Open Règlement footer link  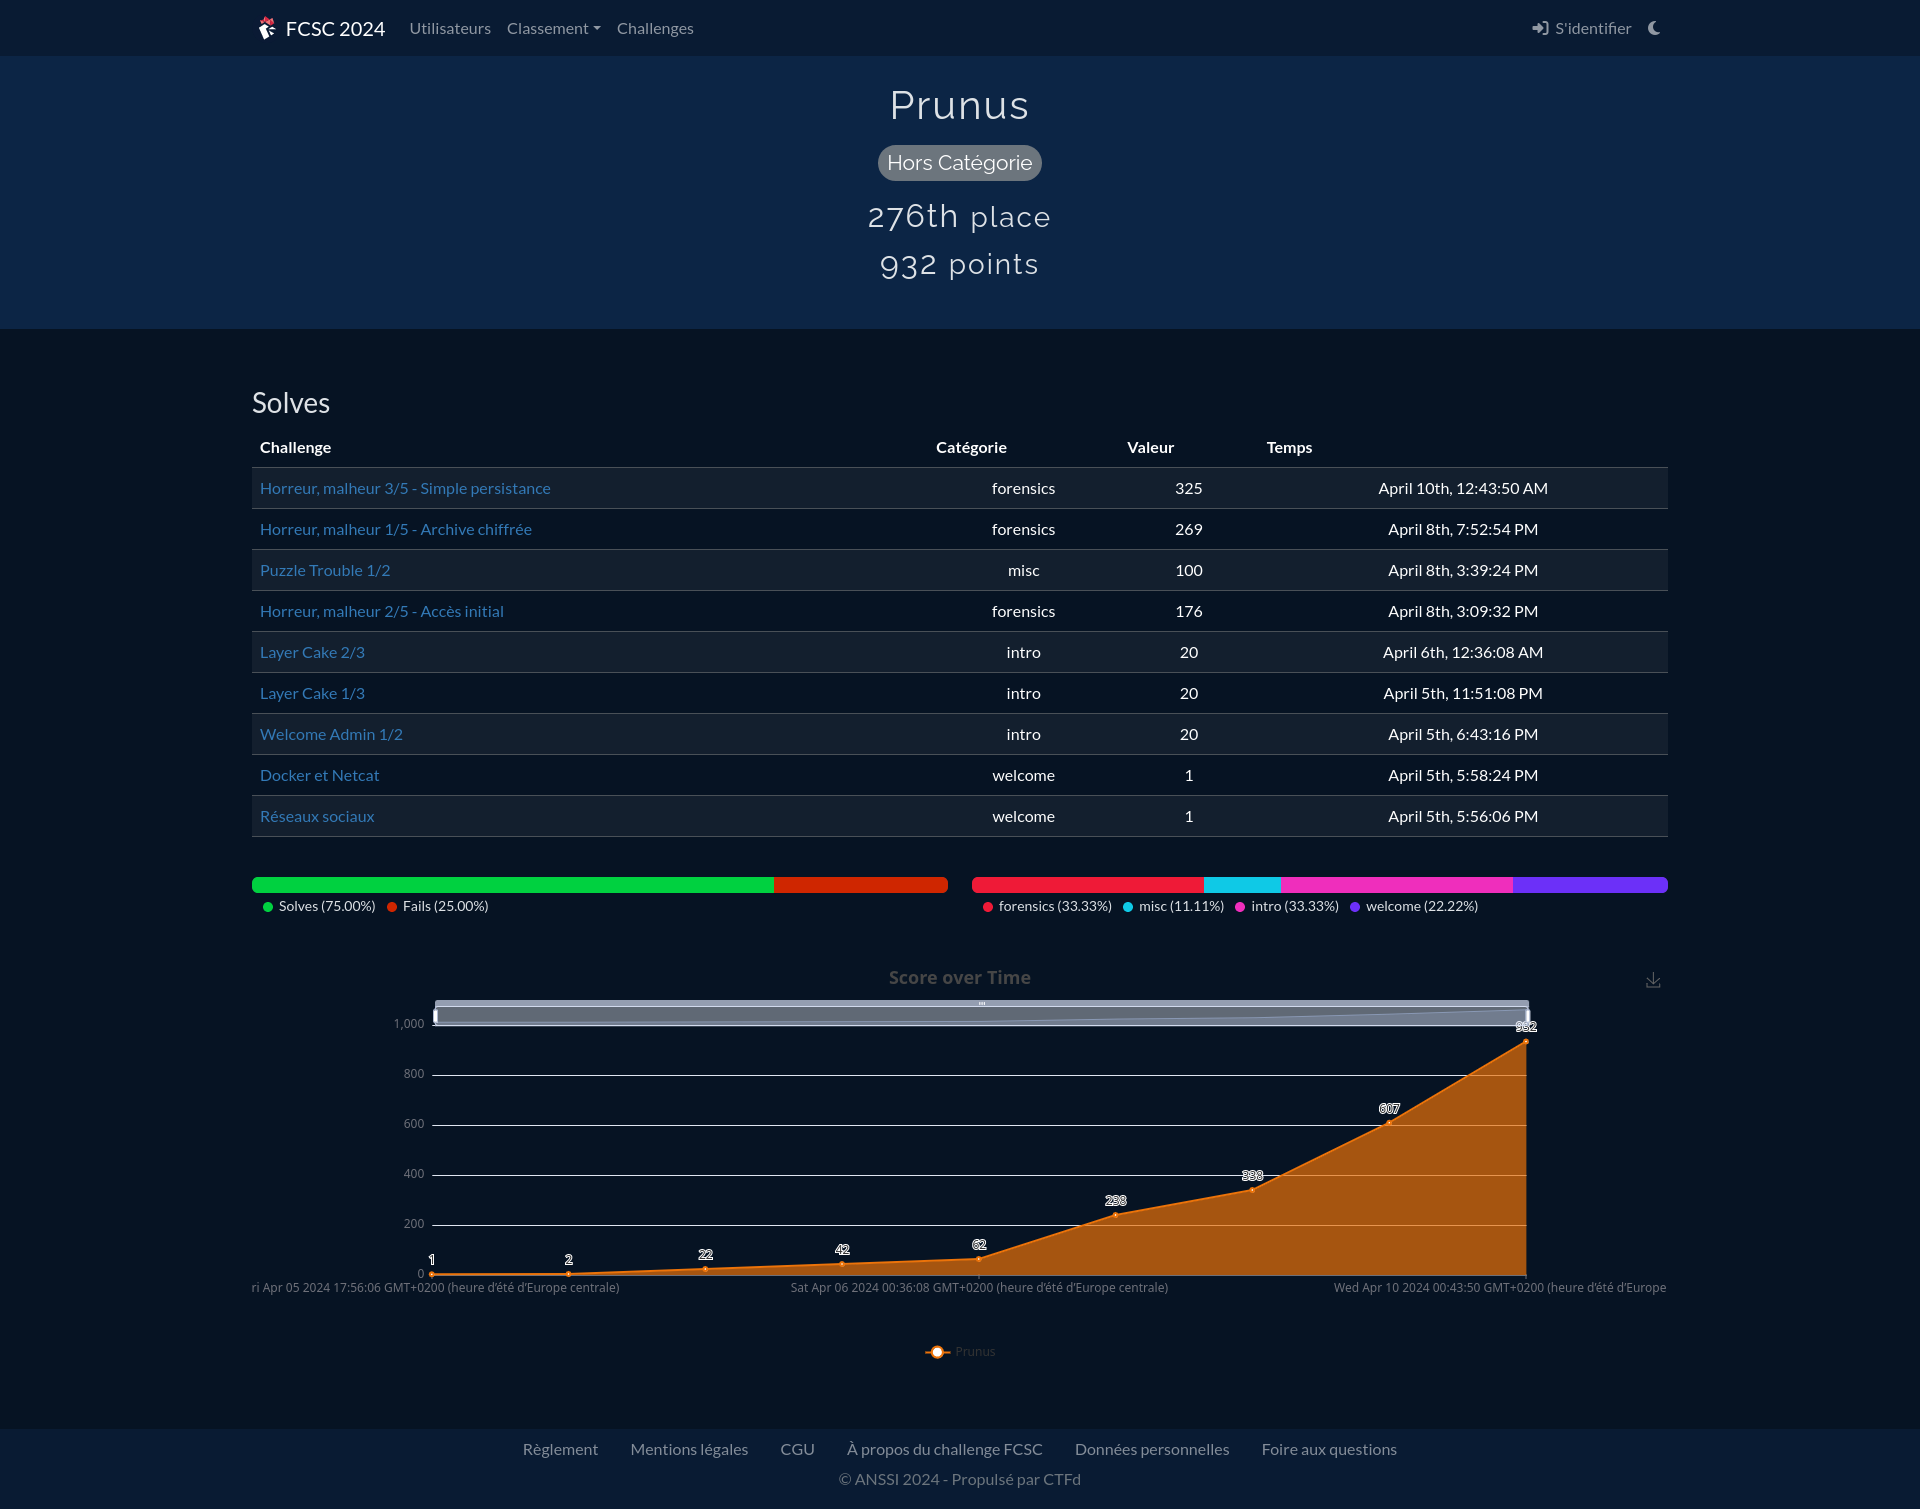560,1449
